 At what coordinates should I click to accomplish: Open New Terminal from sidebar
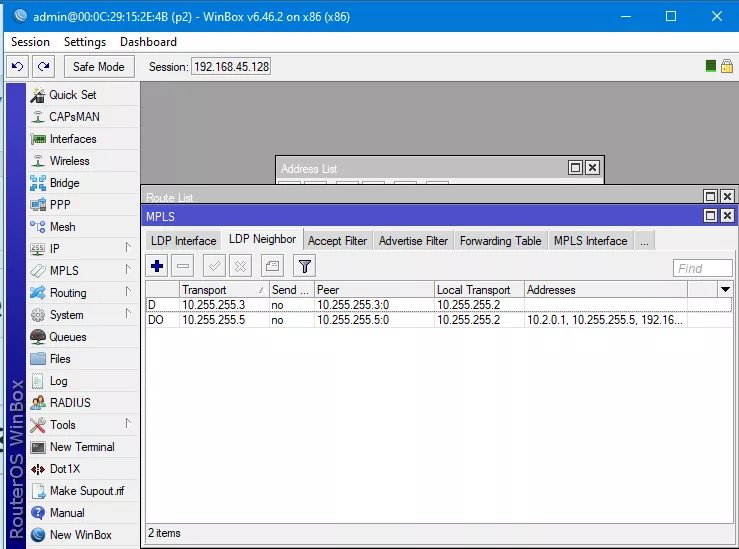(83, 447)
